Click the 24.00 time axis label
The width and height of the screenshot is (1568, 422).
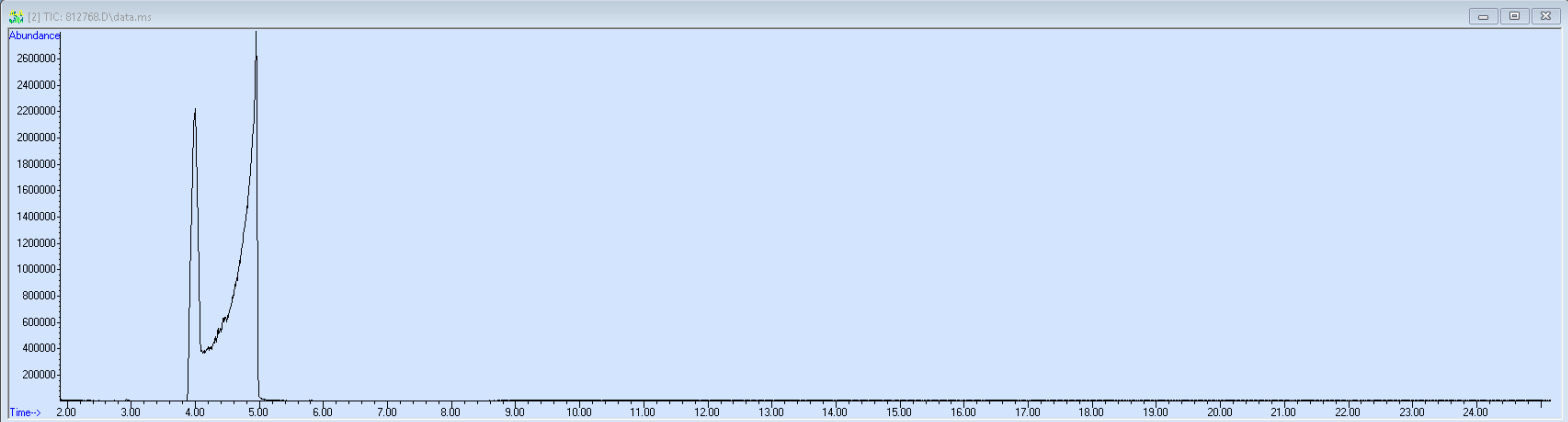pyautogui.click(x=1475, y=412)
